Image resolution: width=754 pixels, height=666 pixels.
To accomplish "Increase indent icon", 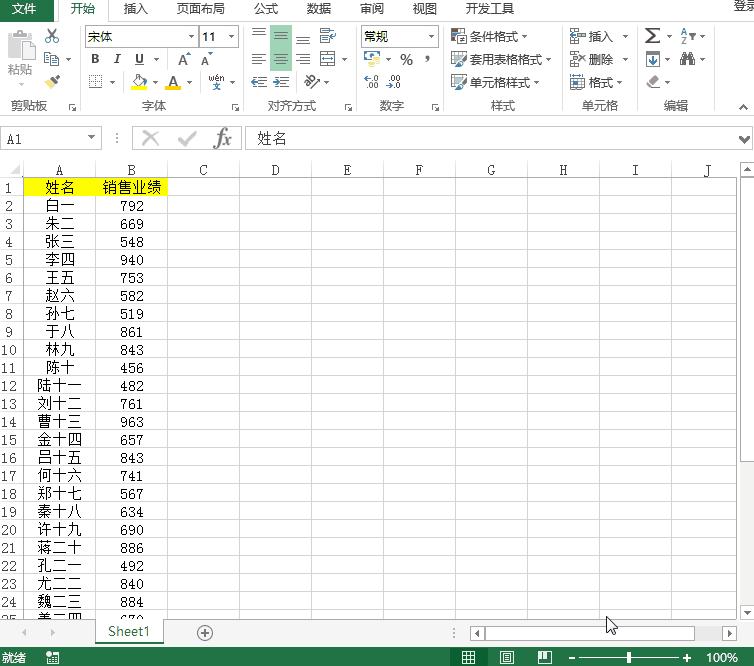I will [x=281, y=82].
